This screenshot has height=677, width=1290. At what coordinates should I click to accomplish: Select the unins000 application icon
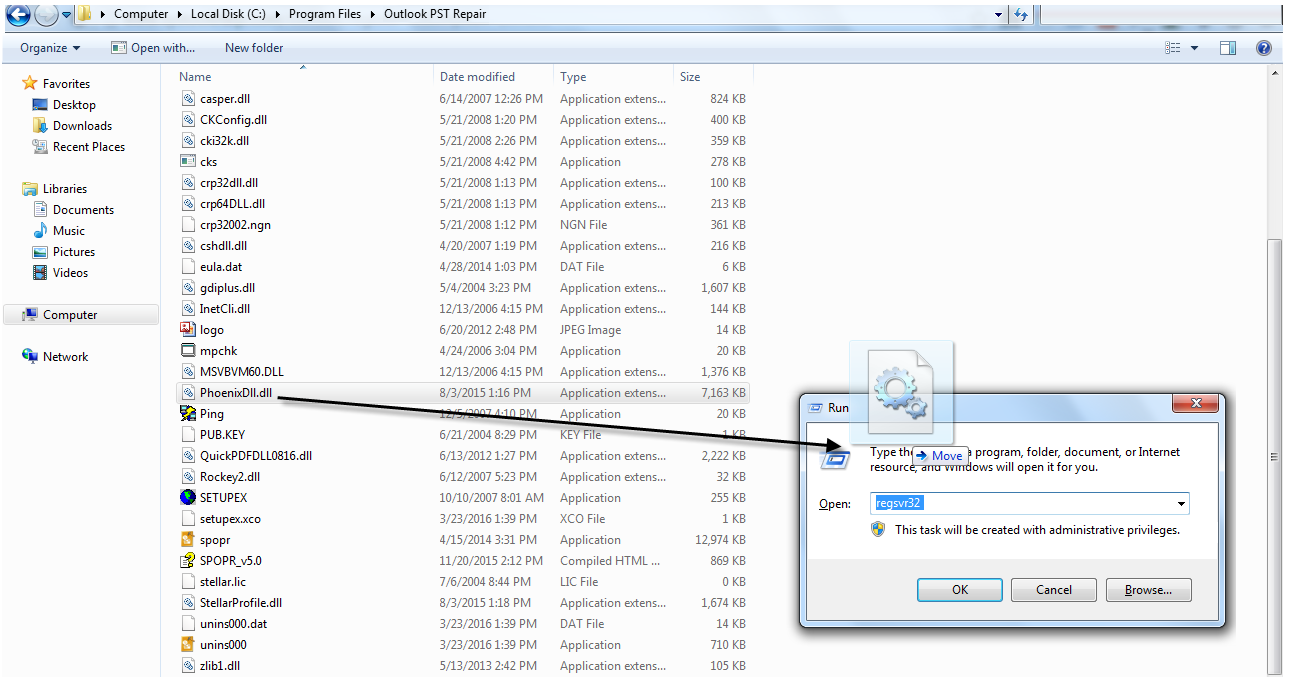point(188,645)
